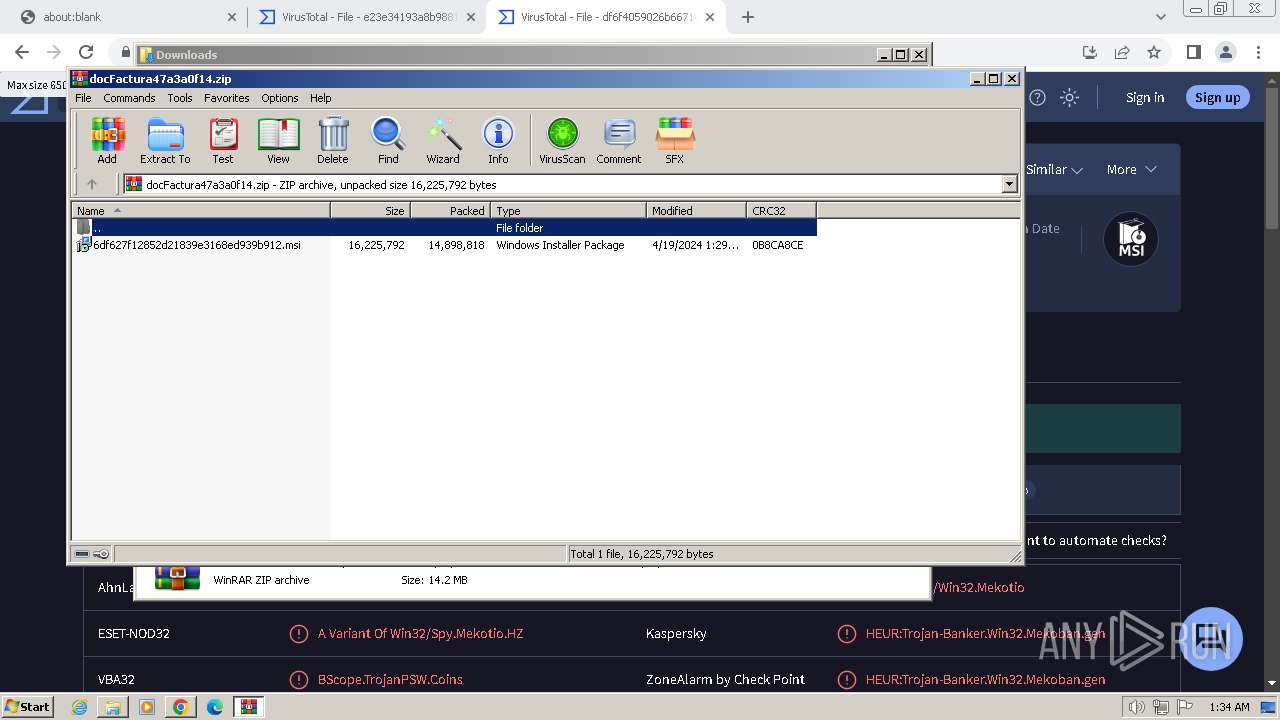Click the VBA32 BScope.TrojanPSW.Coins detection
This screenshot has height=720, width=1280.
pyautogui.click(x=390, y=679)
